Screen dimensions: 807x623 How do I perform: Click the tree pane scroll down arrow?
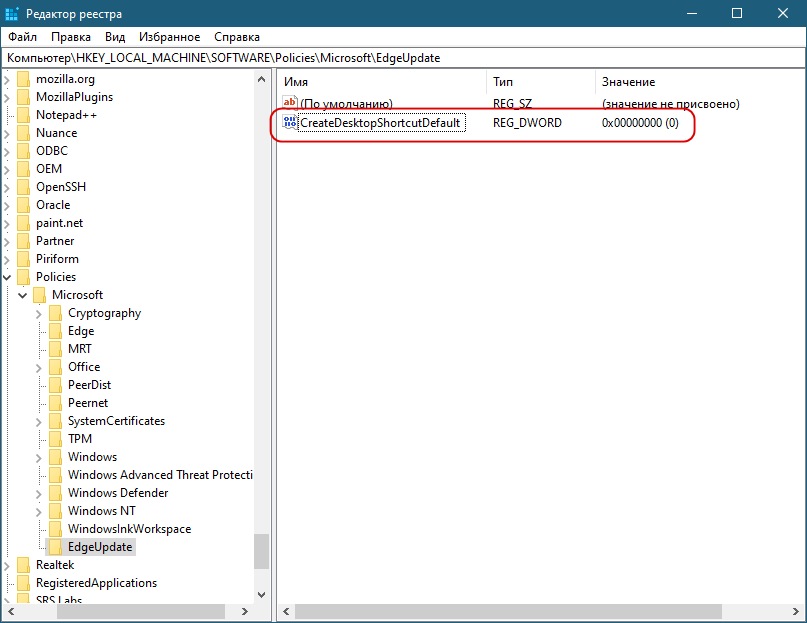click(x=261, y=595)
